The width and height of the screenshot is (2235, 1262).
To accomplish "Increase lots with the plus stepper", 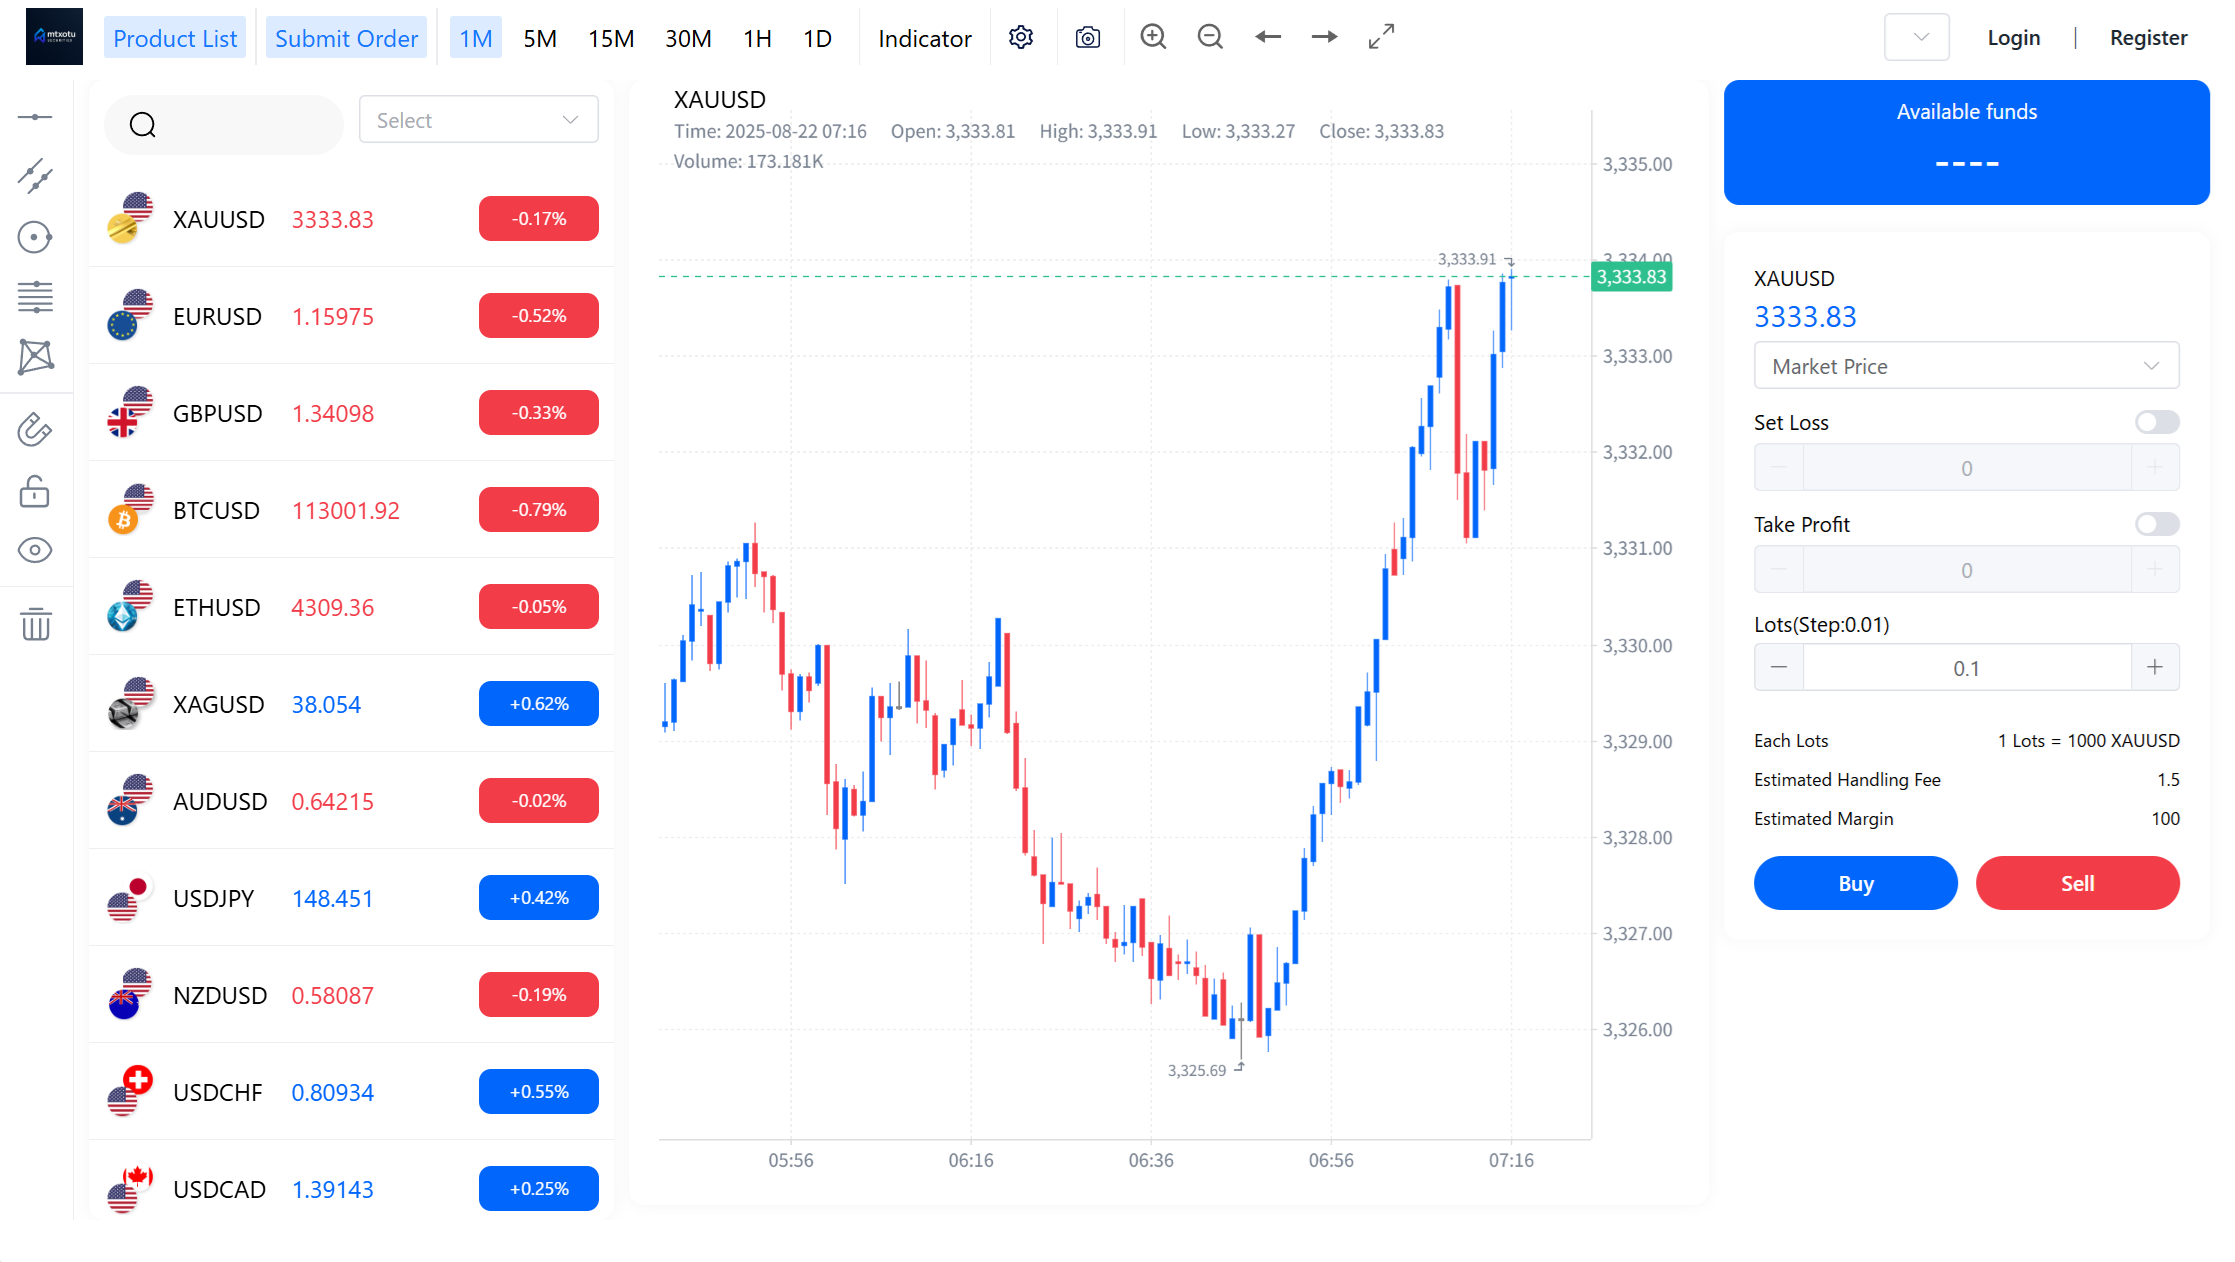I will pyautogui.click(x=2154, y=667).
